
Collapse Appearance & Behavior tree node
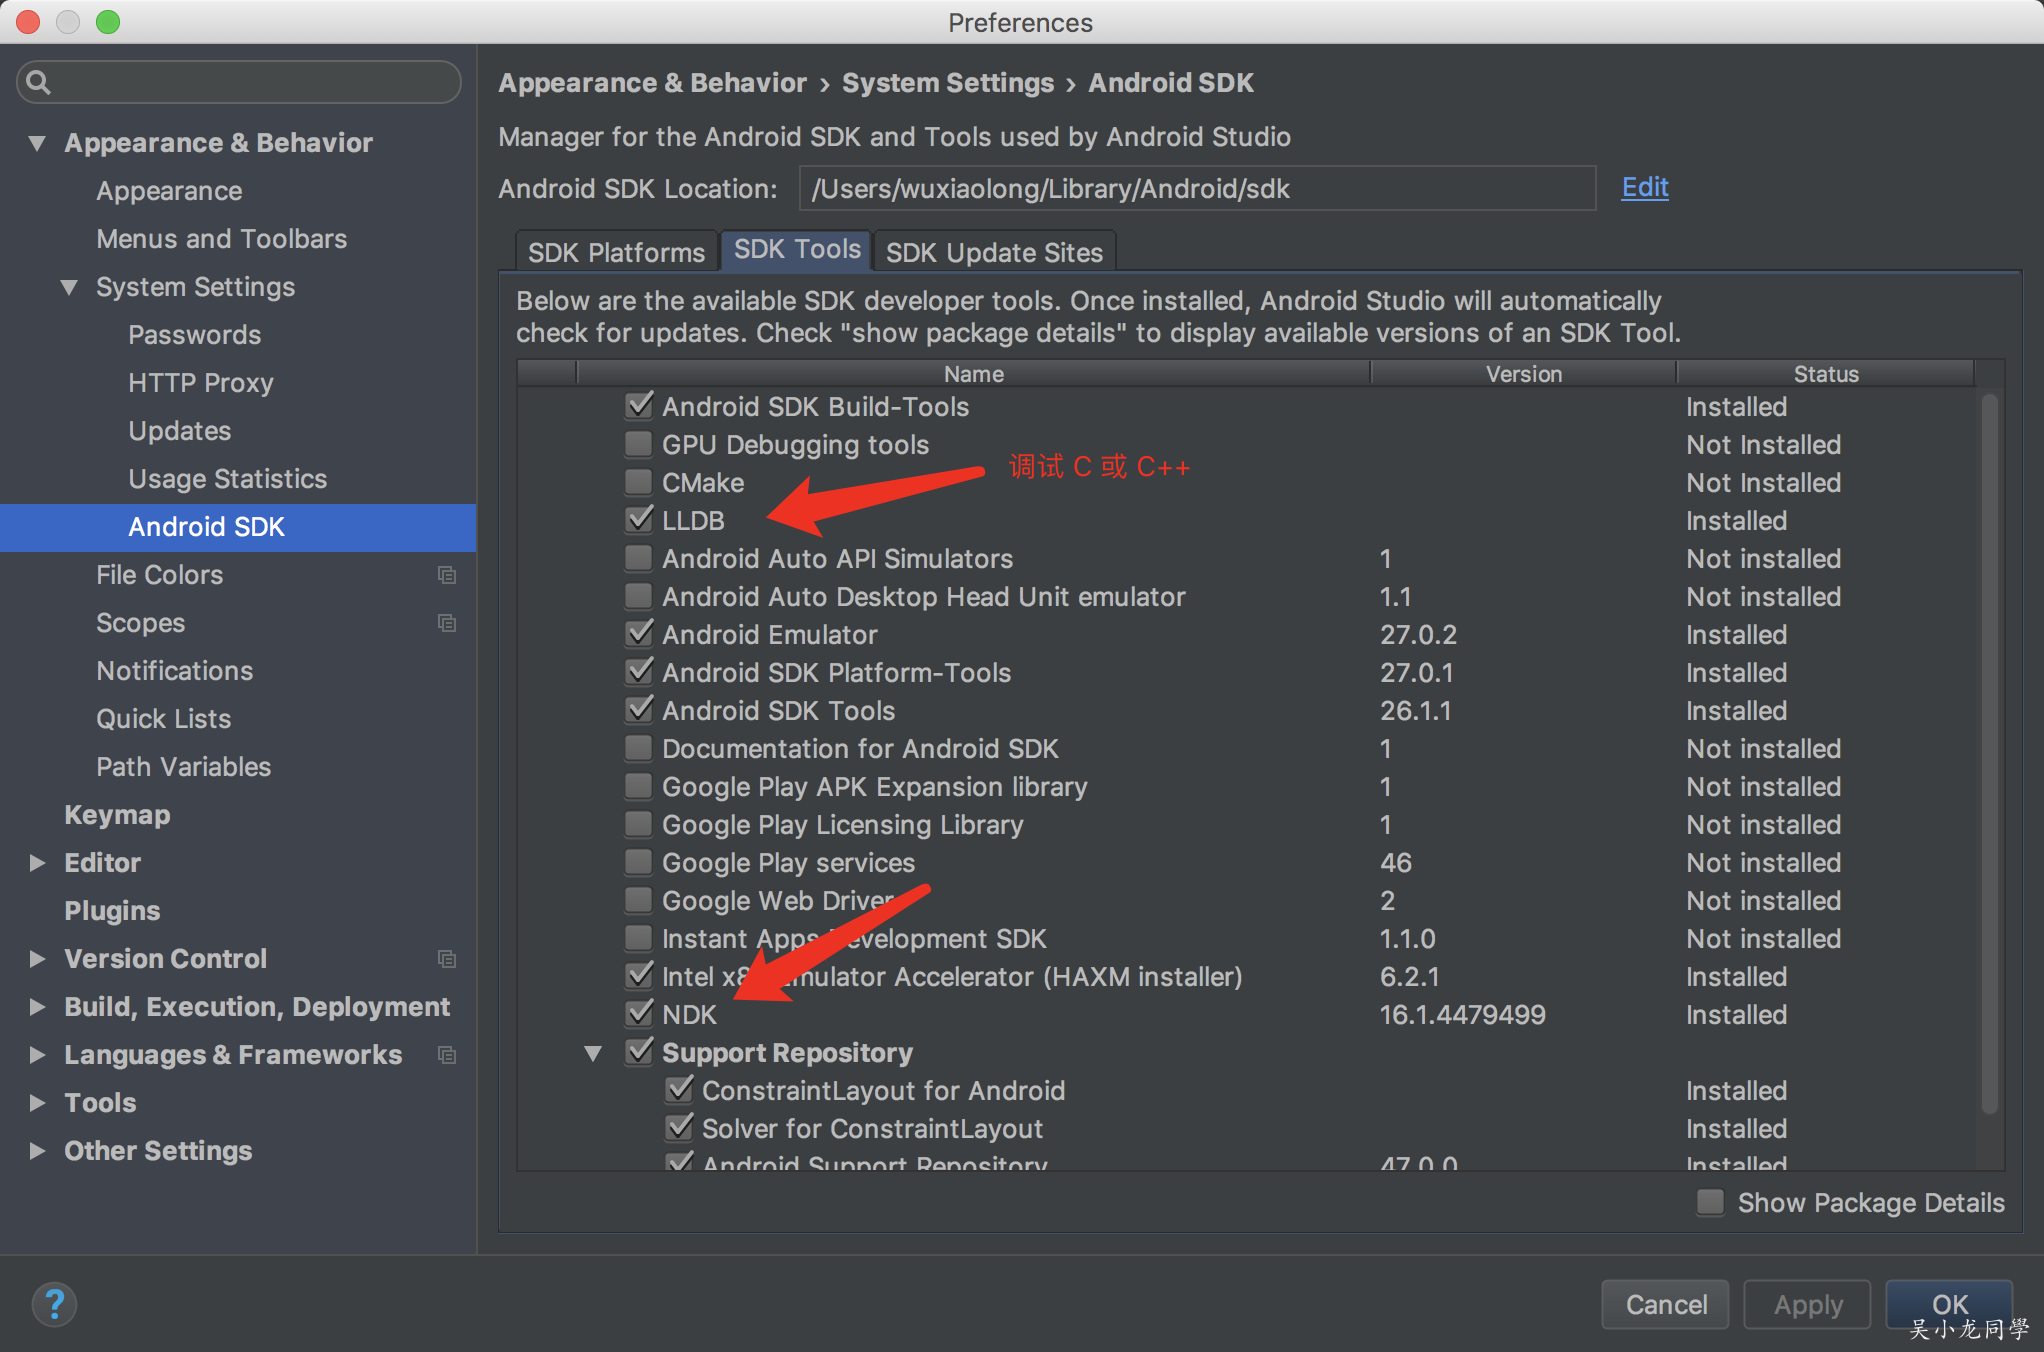pos(37,143)
